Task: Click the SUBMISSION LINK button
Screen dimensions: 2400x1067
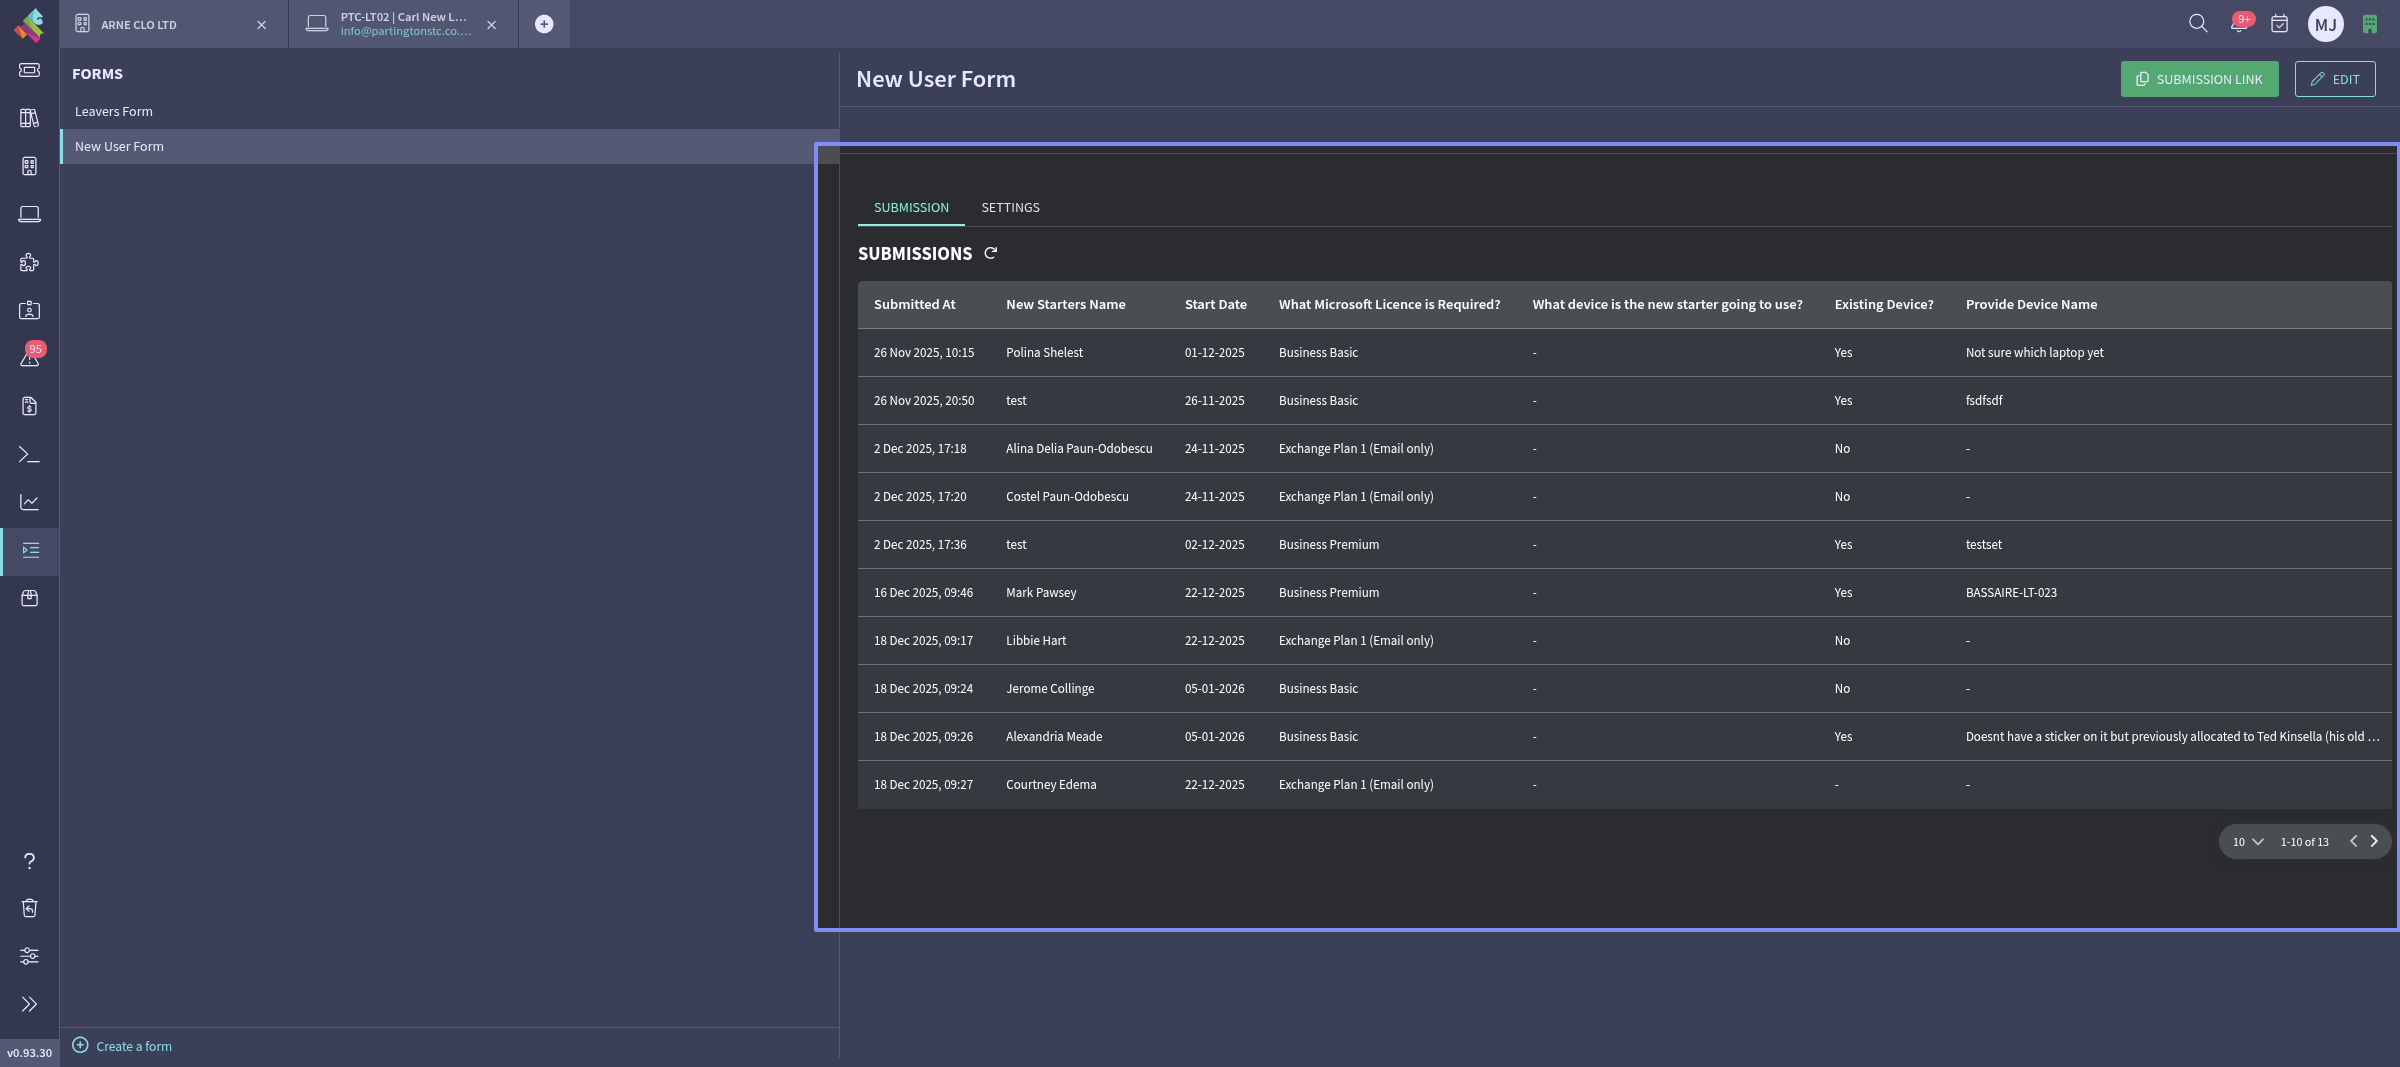Action: pos(2199,79)
